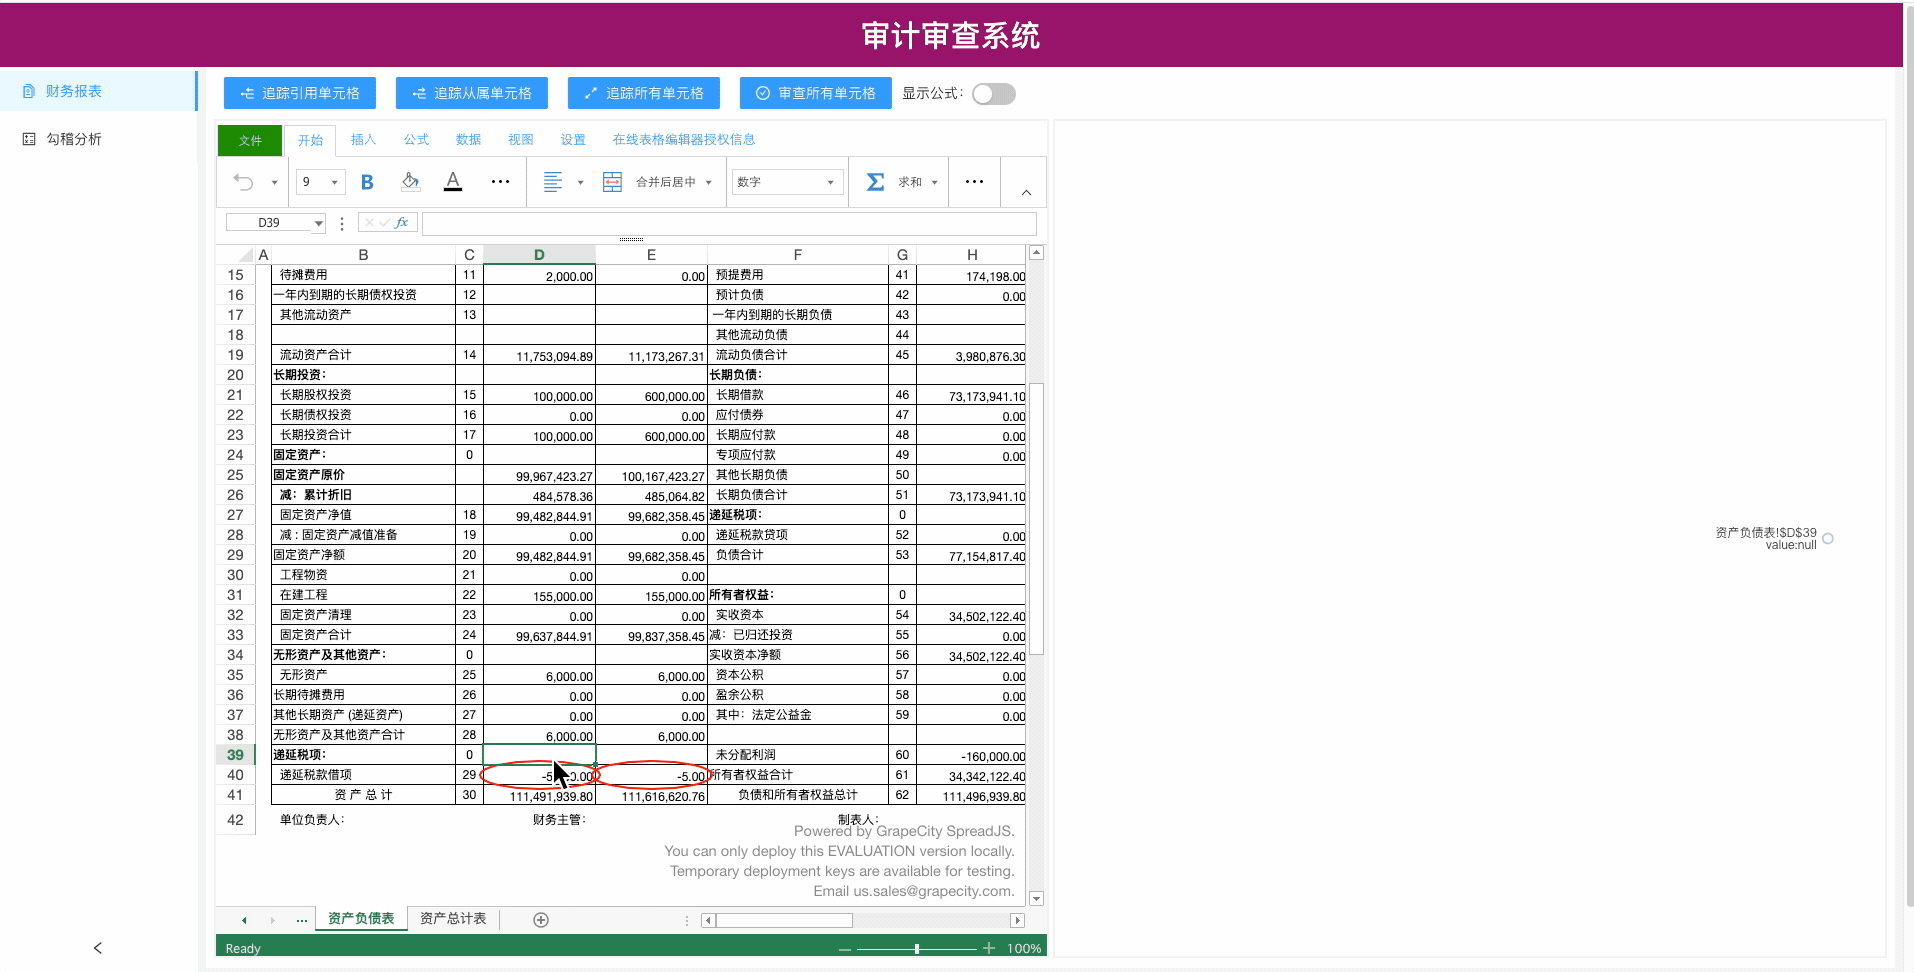Click the 100% zoom level
Screen dimensions: 1914x972
[1024, 948]
